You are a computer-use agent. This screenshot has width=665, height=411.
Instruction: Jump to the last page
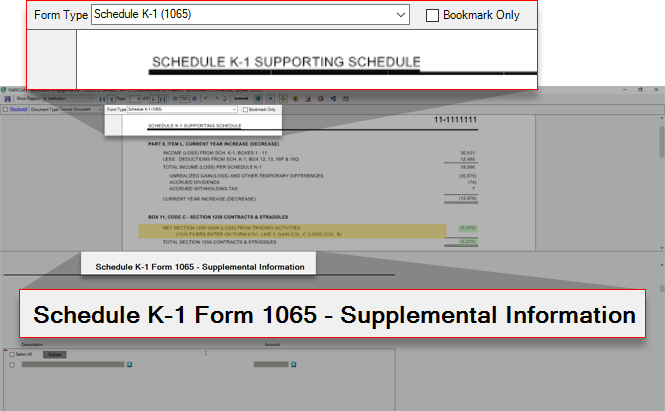[163, 99]
